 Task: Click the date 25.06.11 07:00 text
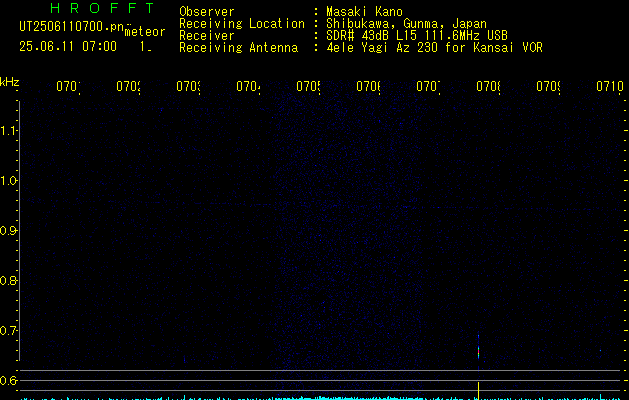(x=68, y=46)
